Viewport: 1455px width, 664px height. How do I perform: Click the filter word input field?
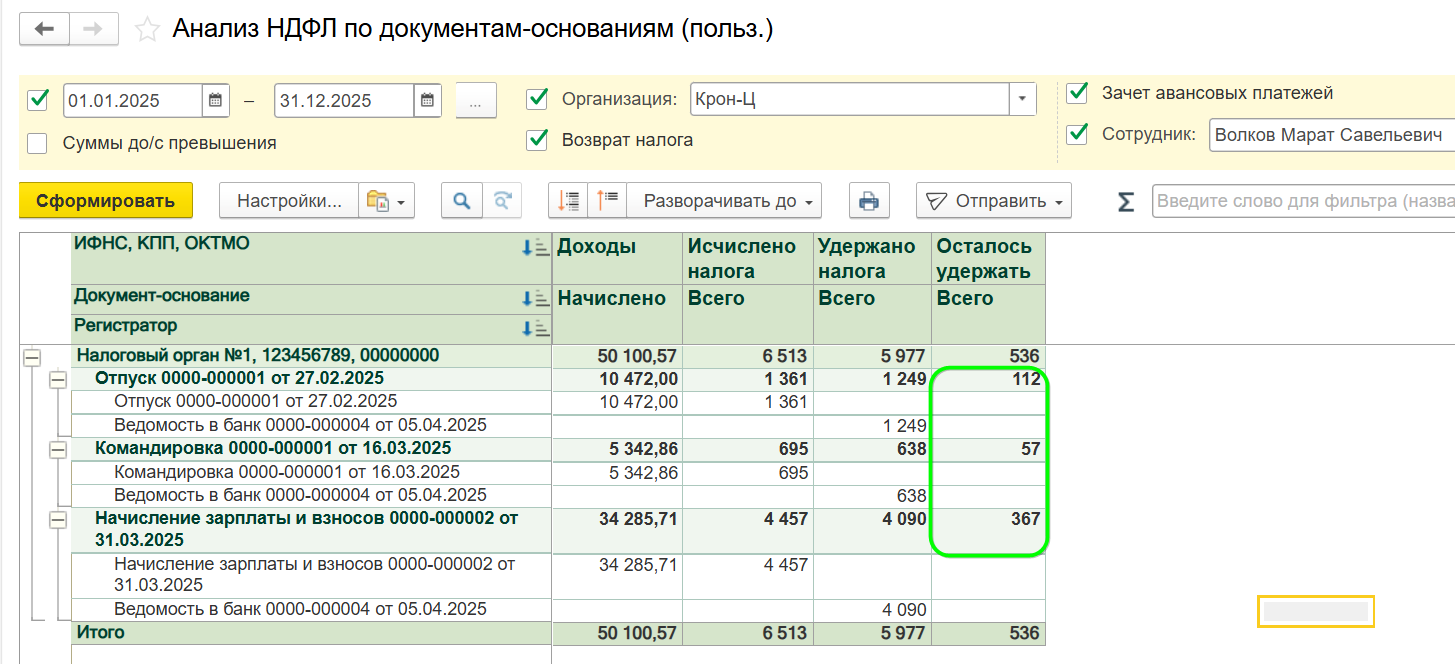pyautogui.click(x=1303, y=200)
